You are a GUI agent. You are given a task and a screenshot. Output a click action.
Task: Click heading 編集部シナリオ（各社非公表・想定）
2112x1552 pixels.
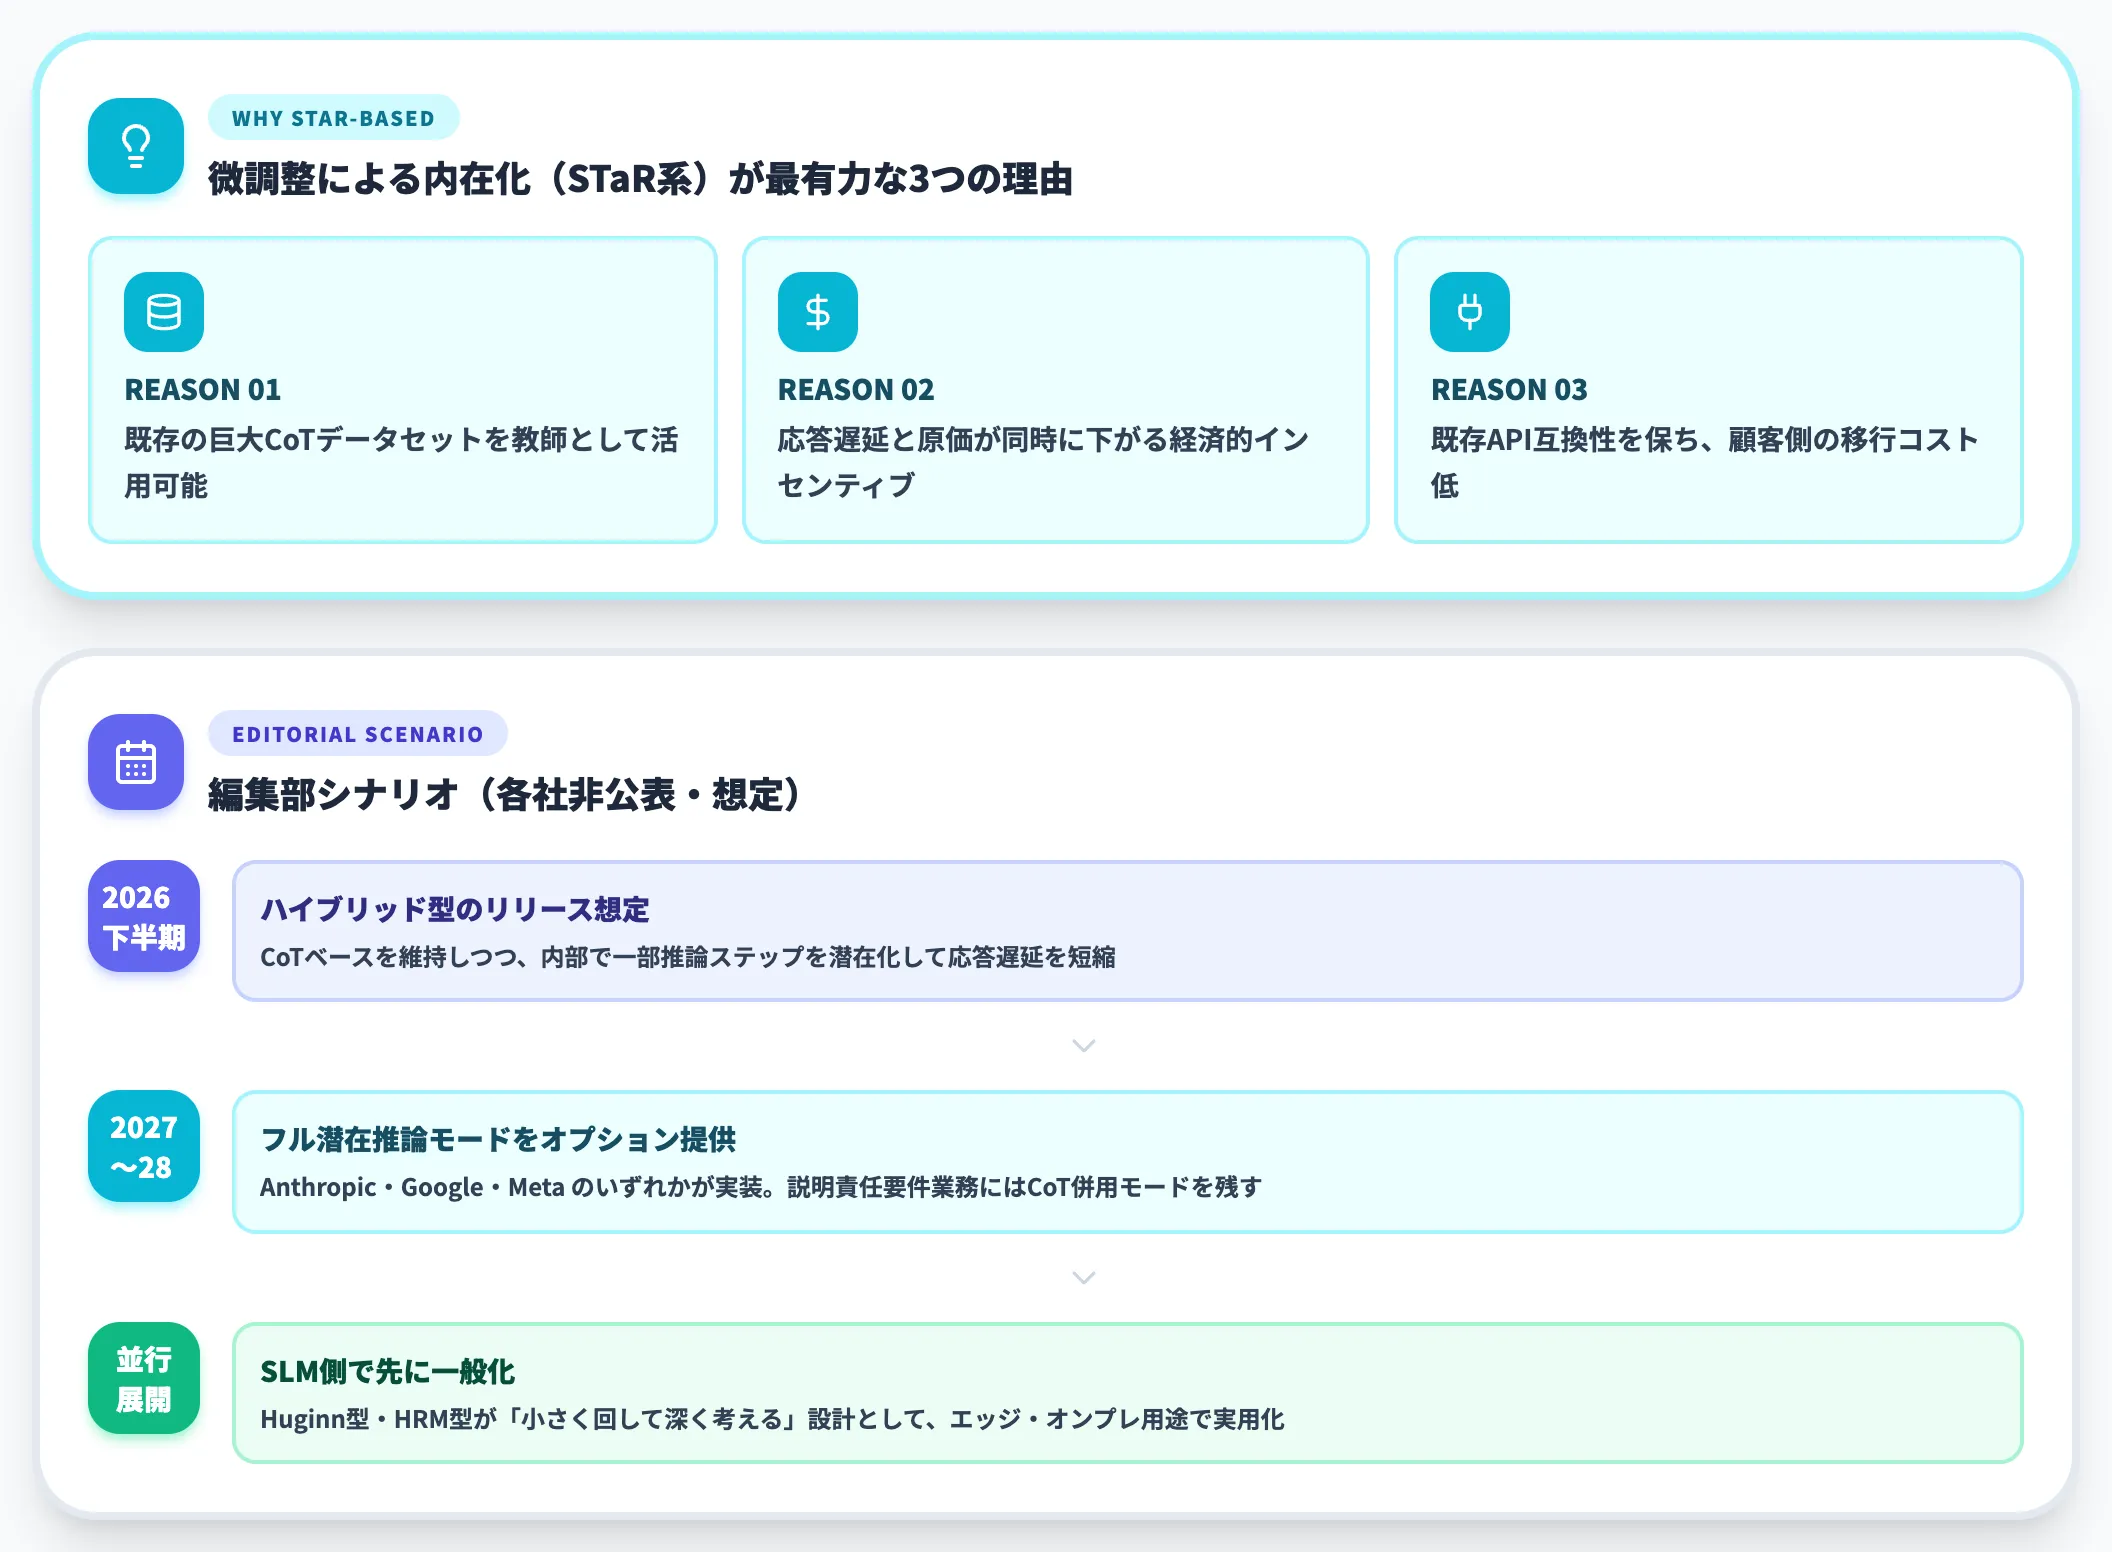tap(504, 795)
